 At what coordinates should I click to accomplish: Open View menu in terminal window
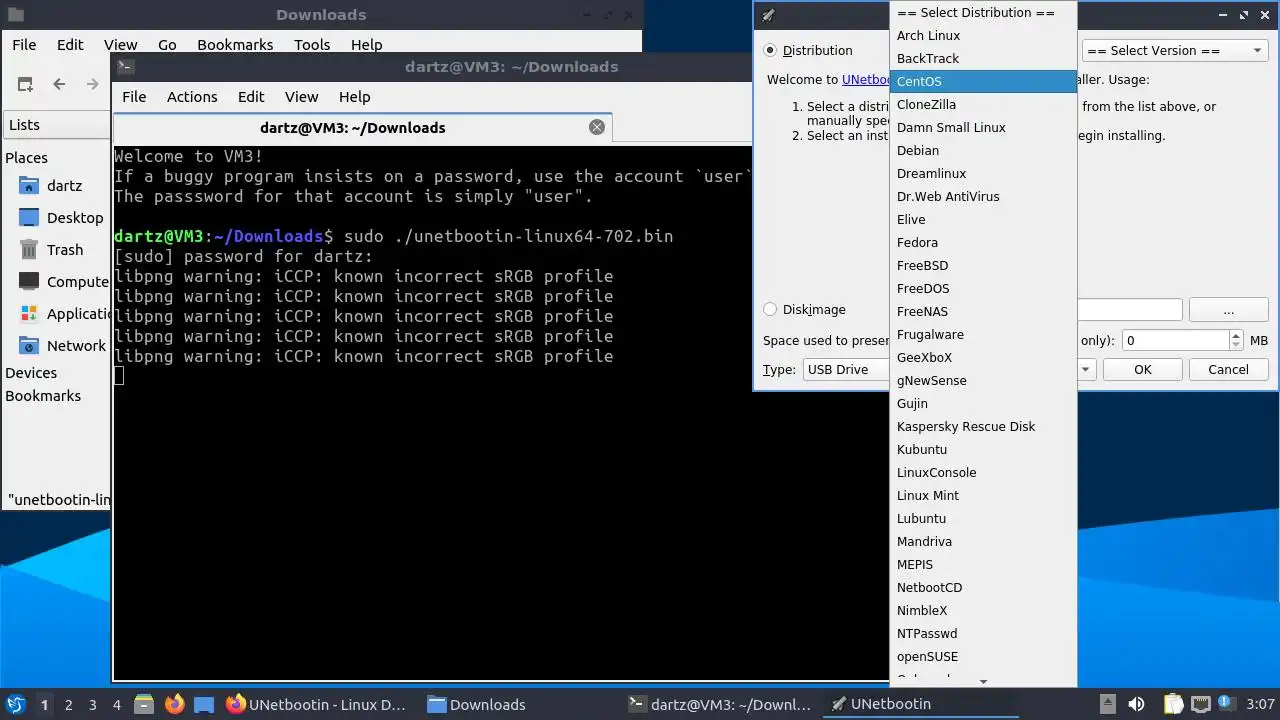coord(301,97)
